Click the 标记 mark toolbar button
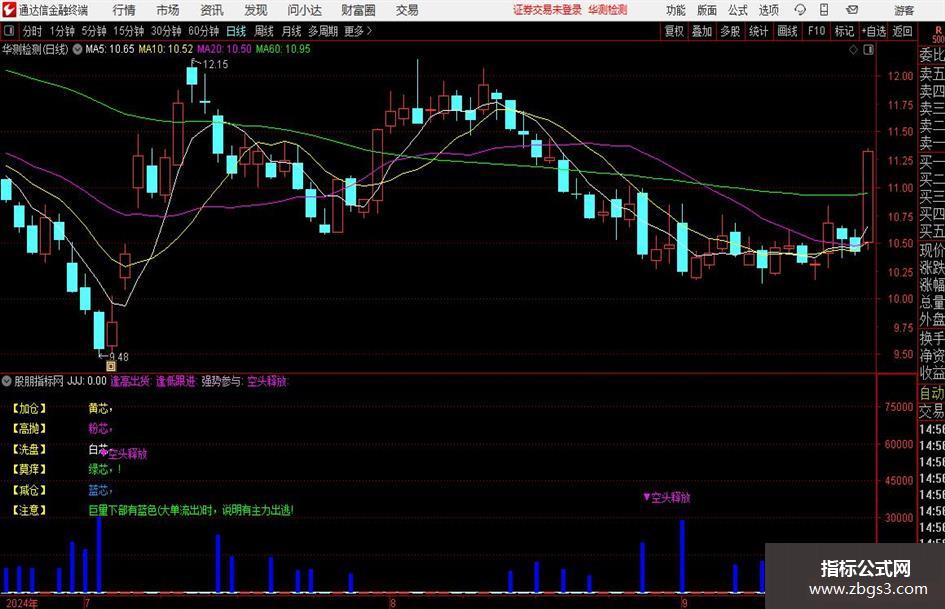 coord(844,31)
